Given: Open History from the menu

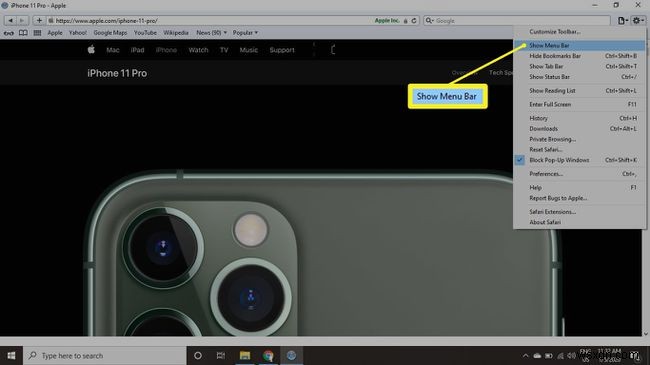Looking at the screenshot, I should coord(580,118).
